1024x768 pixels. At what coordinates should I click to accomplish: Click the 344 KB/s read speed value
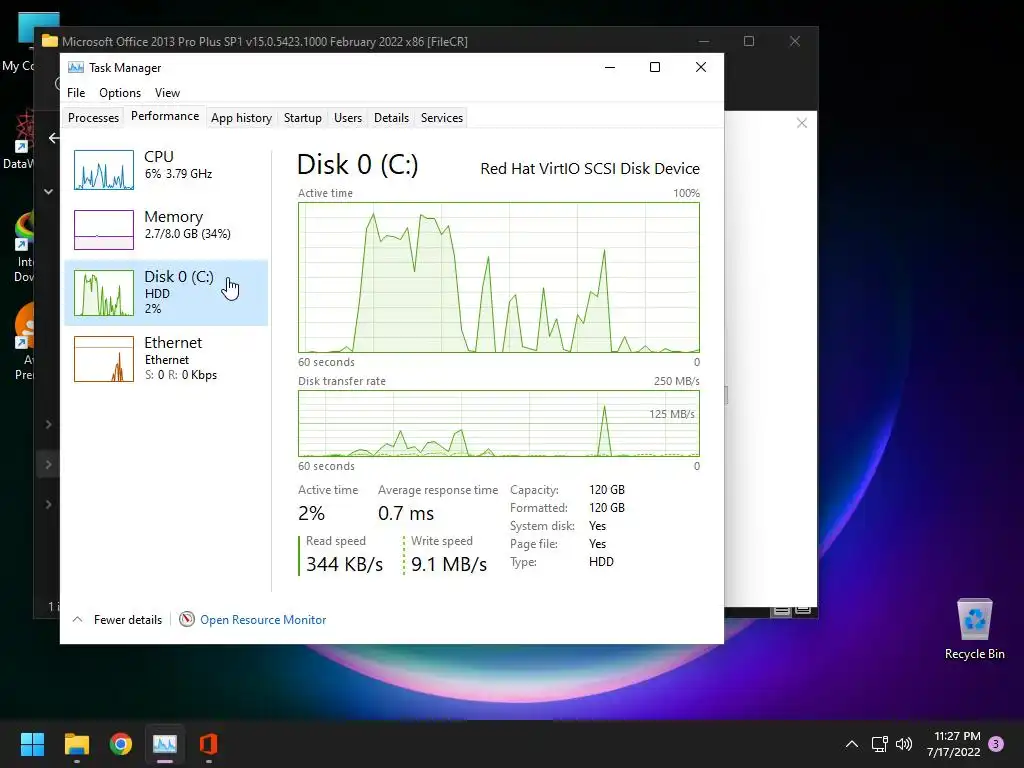tap(344, 564)
